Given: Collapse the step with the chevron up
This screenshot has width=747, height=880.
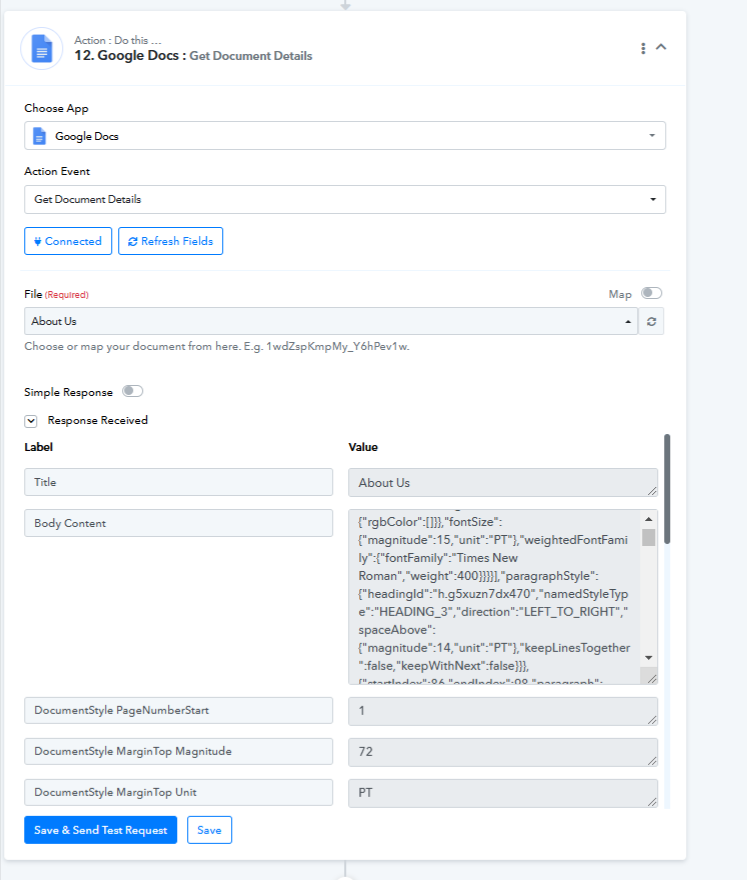Looking at the screenshot, I should pyautogui.click(x=661, y=47).
